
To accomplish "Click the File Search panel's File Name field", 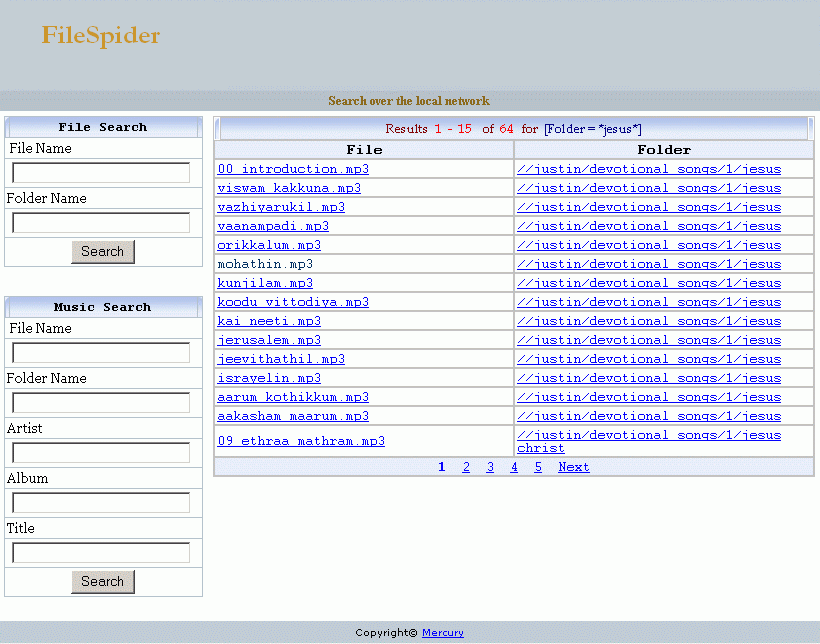I will tap(101, 173).
